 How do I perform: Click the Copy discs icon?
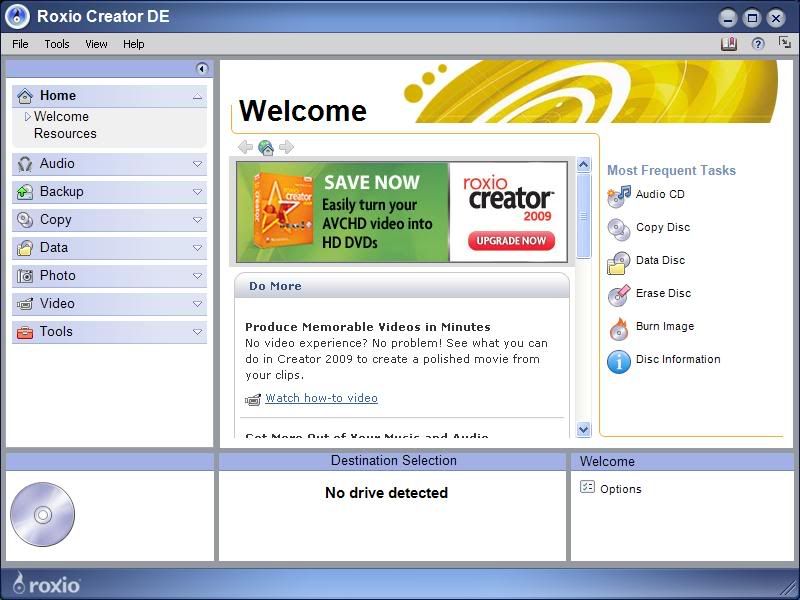[x=24, y=220]
